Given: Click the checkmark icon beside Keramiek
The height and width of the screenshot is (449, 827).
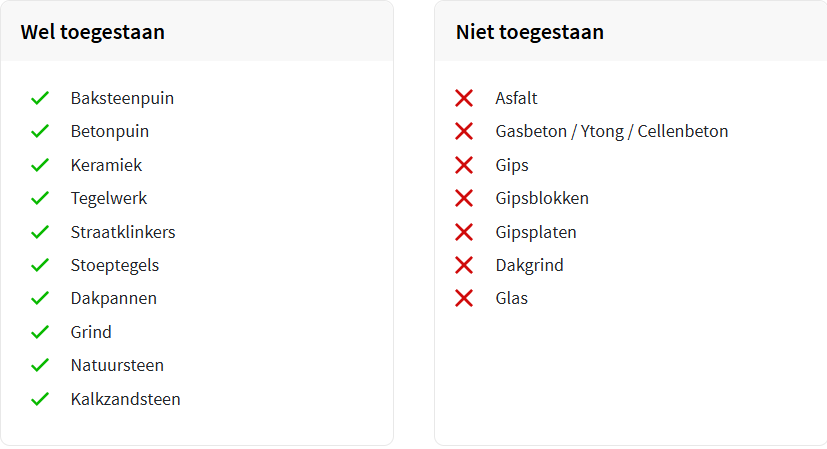Looking at the screenshot, I should (40, 165).
